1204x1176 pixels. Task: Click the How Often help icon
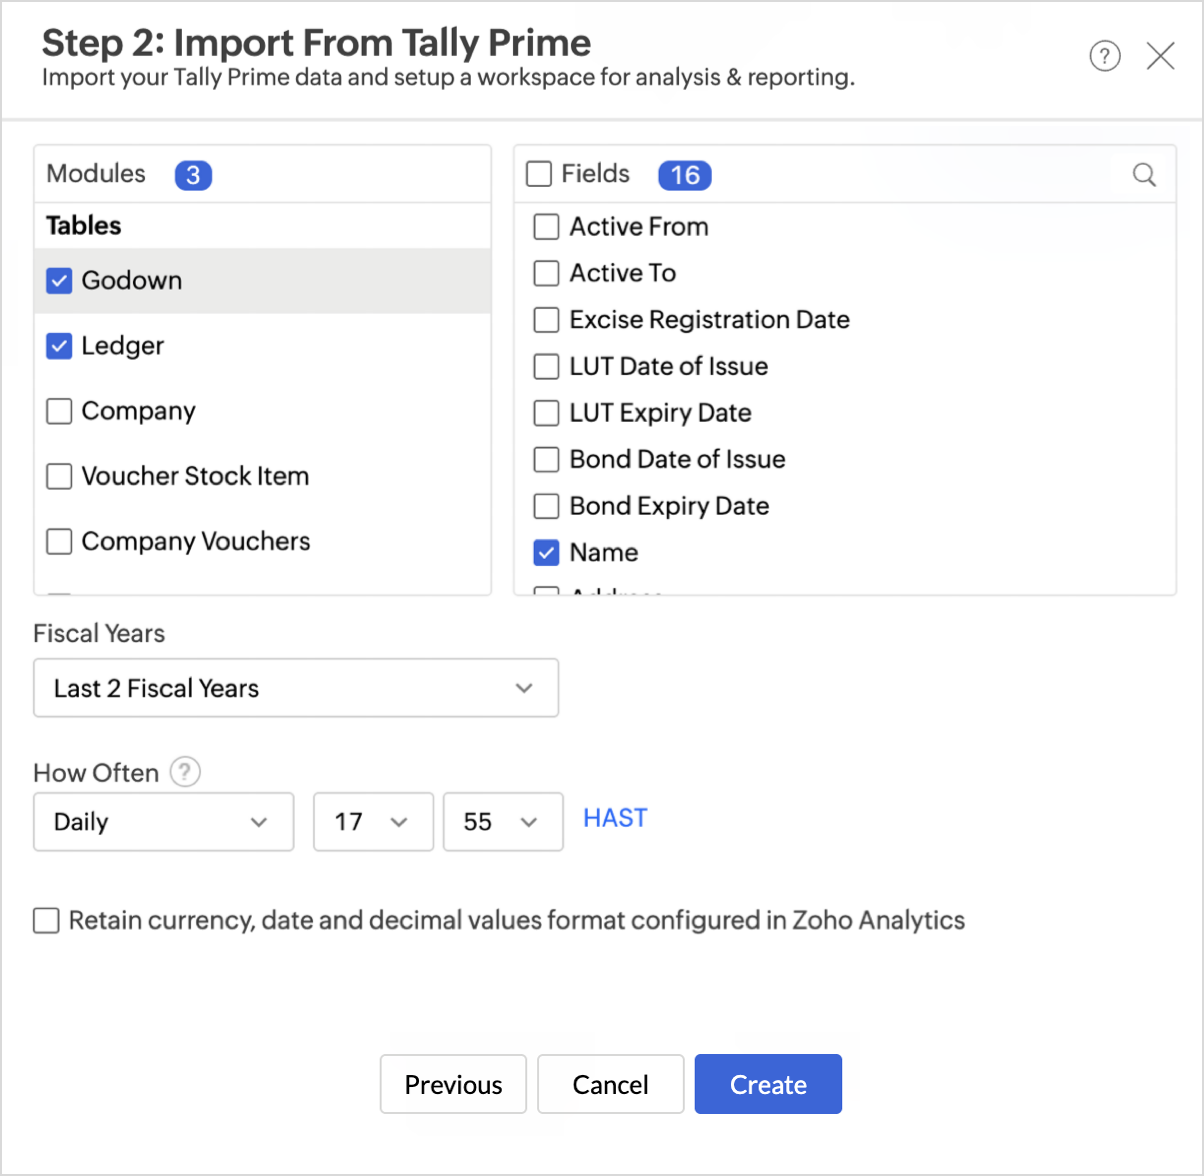point(185,772)
